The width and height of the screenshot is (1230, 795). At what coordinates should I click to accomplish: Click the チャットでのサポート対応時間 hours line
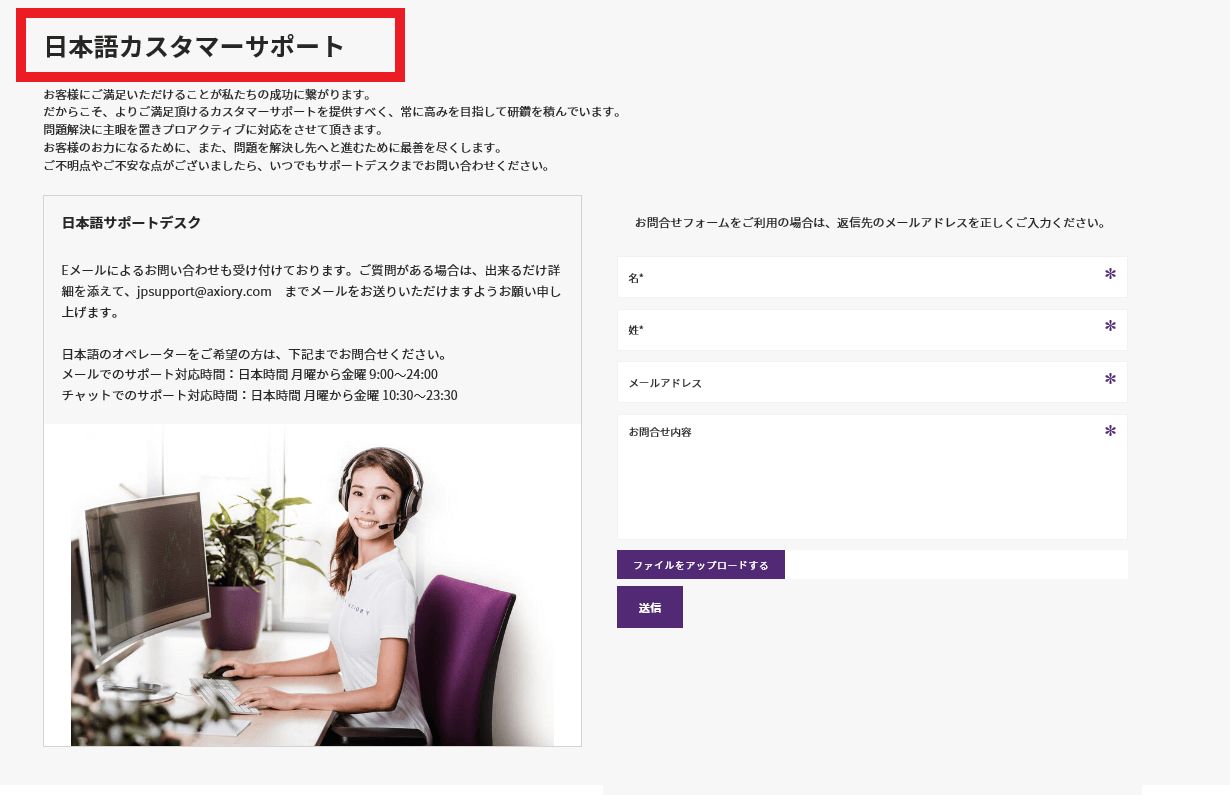tap(260, 395)
